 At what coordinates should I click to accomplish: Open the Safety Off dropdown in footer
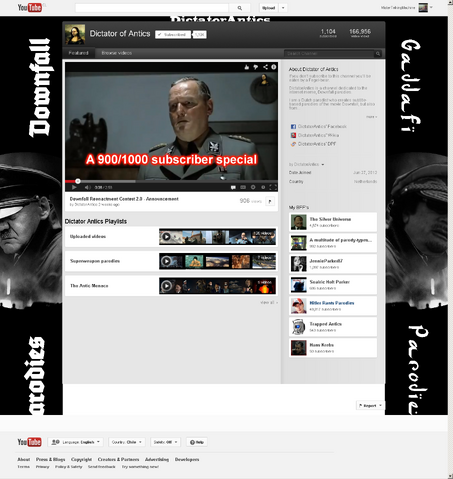165,442
